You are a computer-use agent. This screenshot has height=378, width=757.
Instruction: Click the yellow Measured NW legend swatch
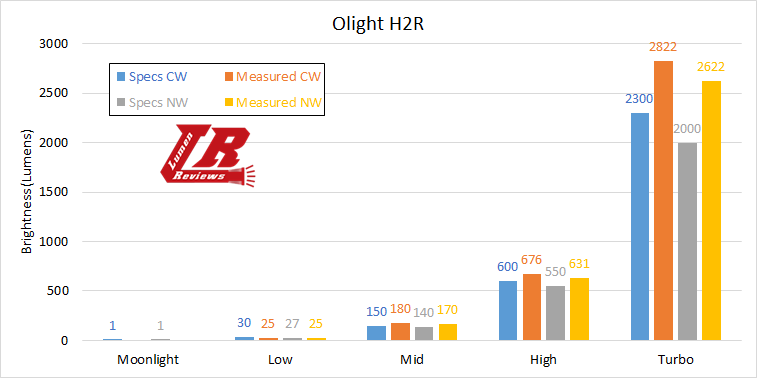229,102
